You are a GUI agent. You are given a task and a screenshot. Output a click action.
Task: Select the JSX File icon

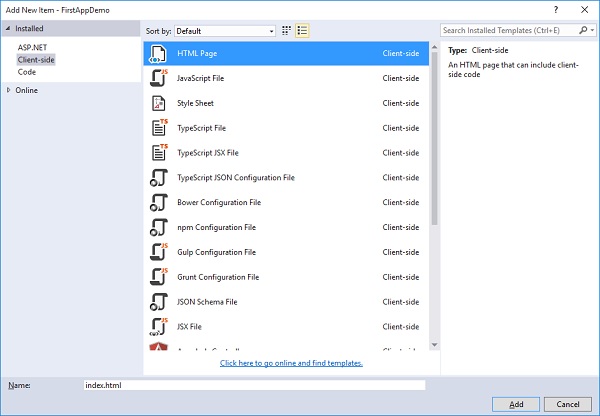tap(158, 326)
